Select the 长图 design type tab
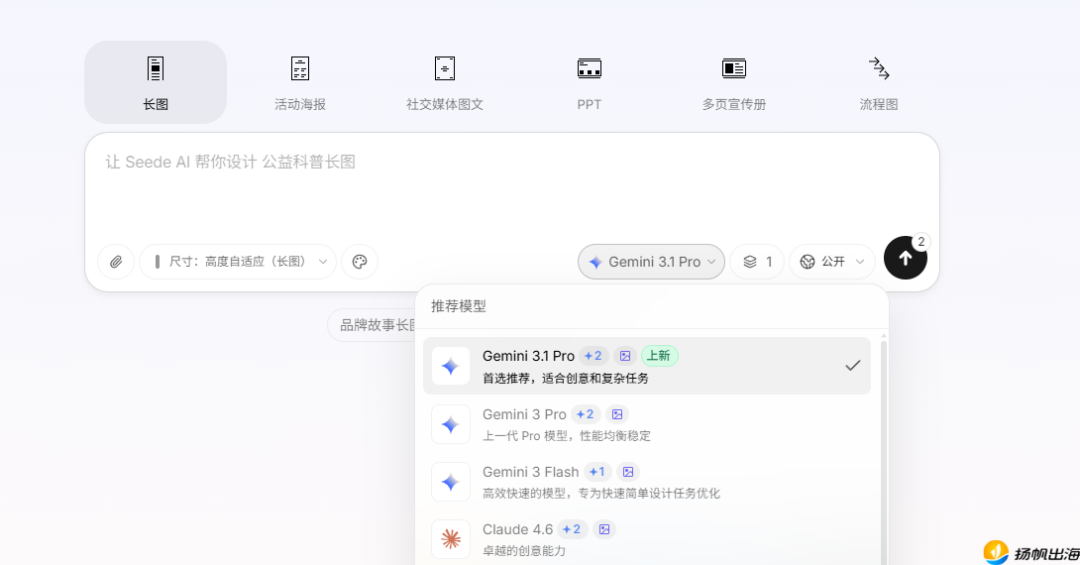Screen dimensions: 1080x565 point(156,83)
